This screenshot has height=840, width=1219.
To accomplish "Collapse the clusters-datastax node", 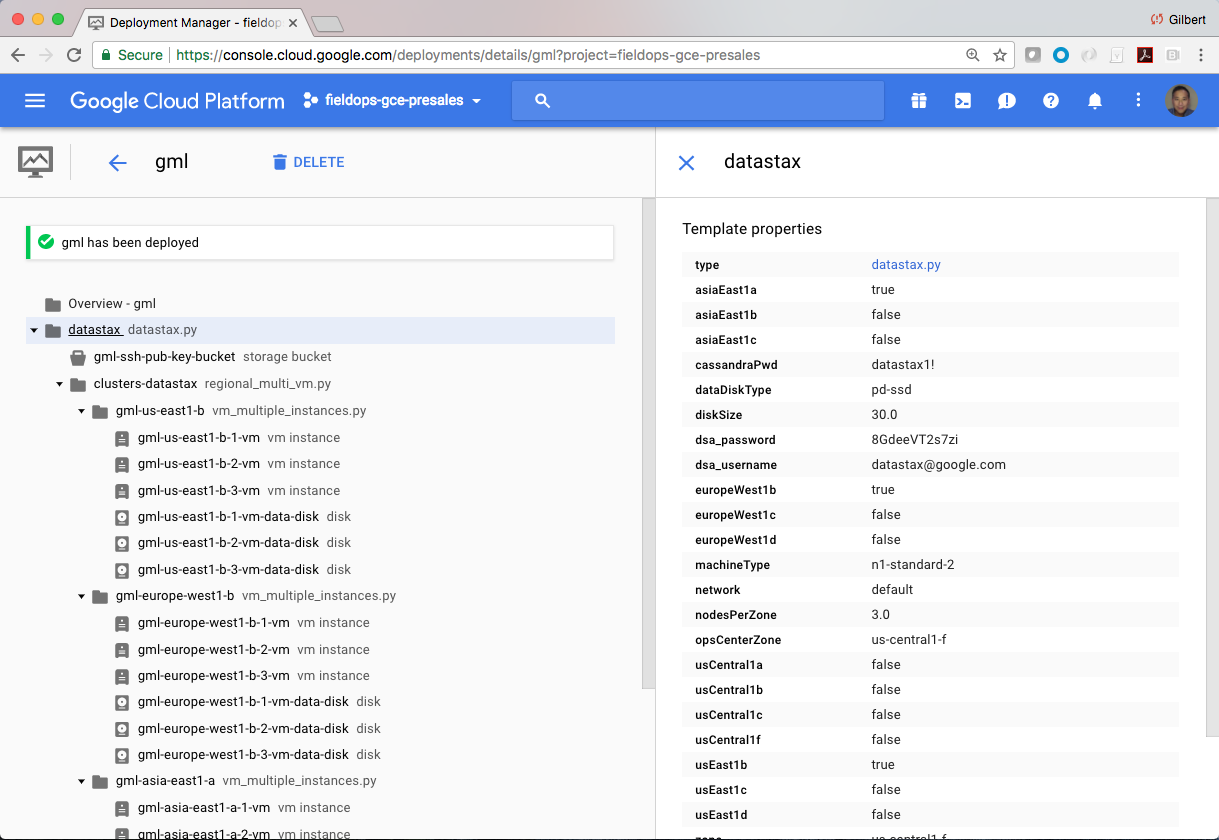I will 59,384.
